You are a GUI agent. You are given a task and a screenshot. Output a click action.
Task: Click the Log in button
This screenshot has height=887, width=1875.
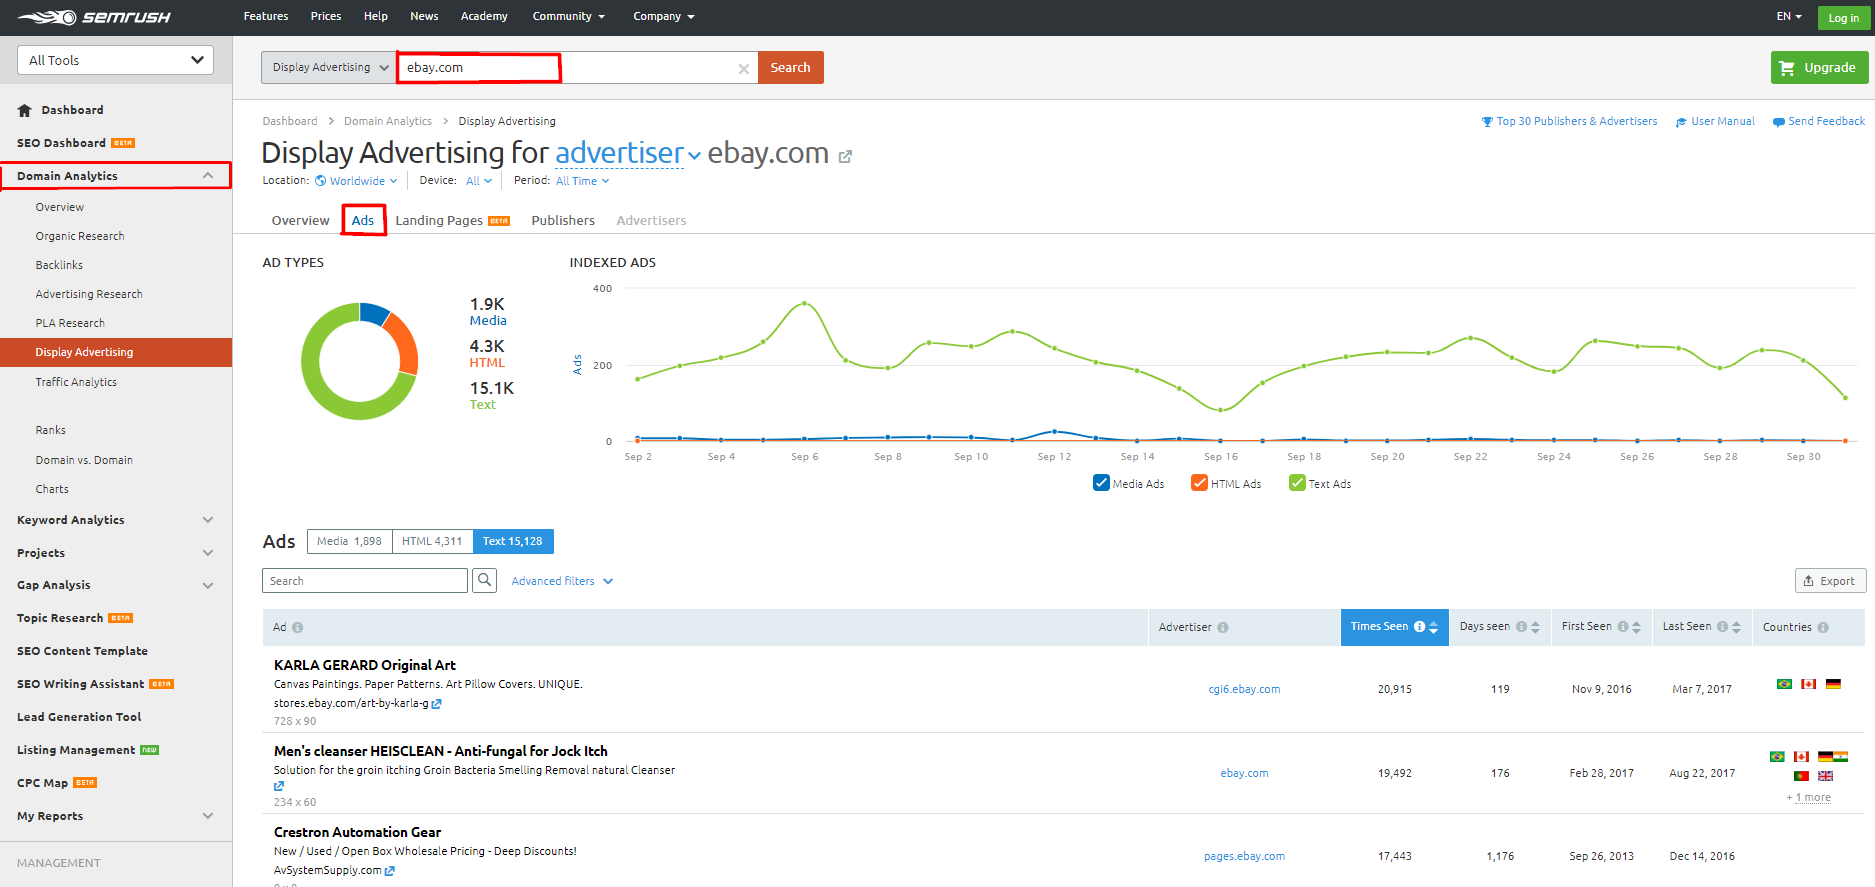pyautogui.click(x=1844, y=18)
